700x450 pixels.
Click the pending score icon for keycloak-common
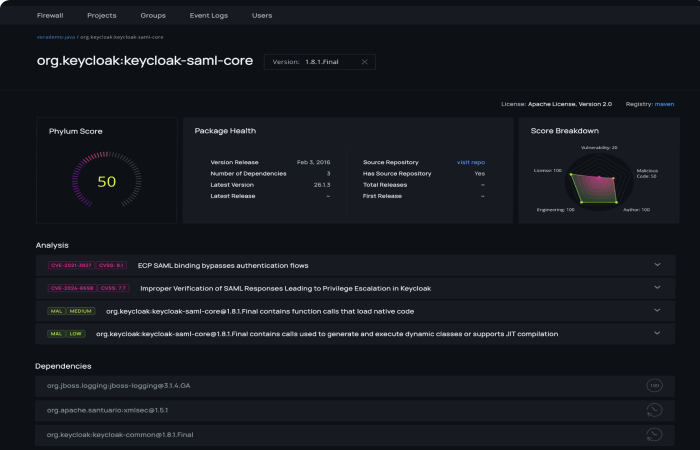click(654, 435)
